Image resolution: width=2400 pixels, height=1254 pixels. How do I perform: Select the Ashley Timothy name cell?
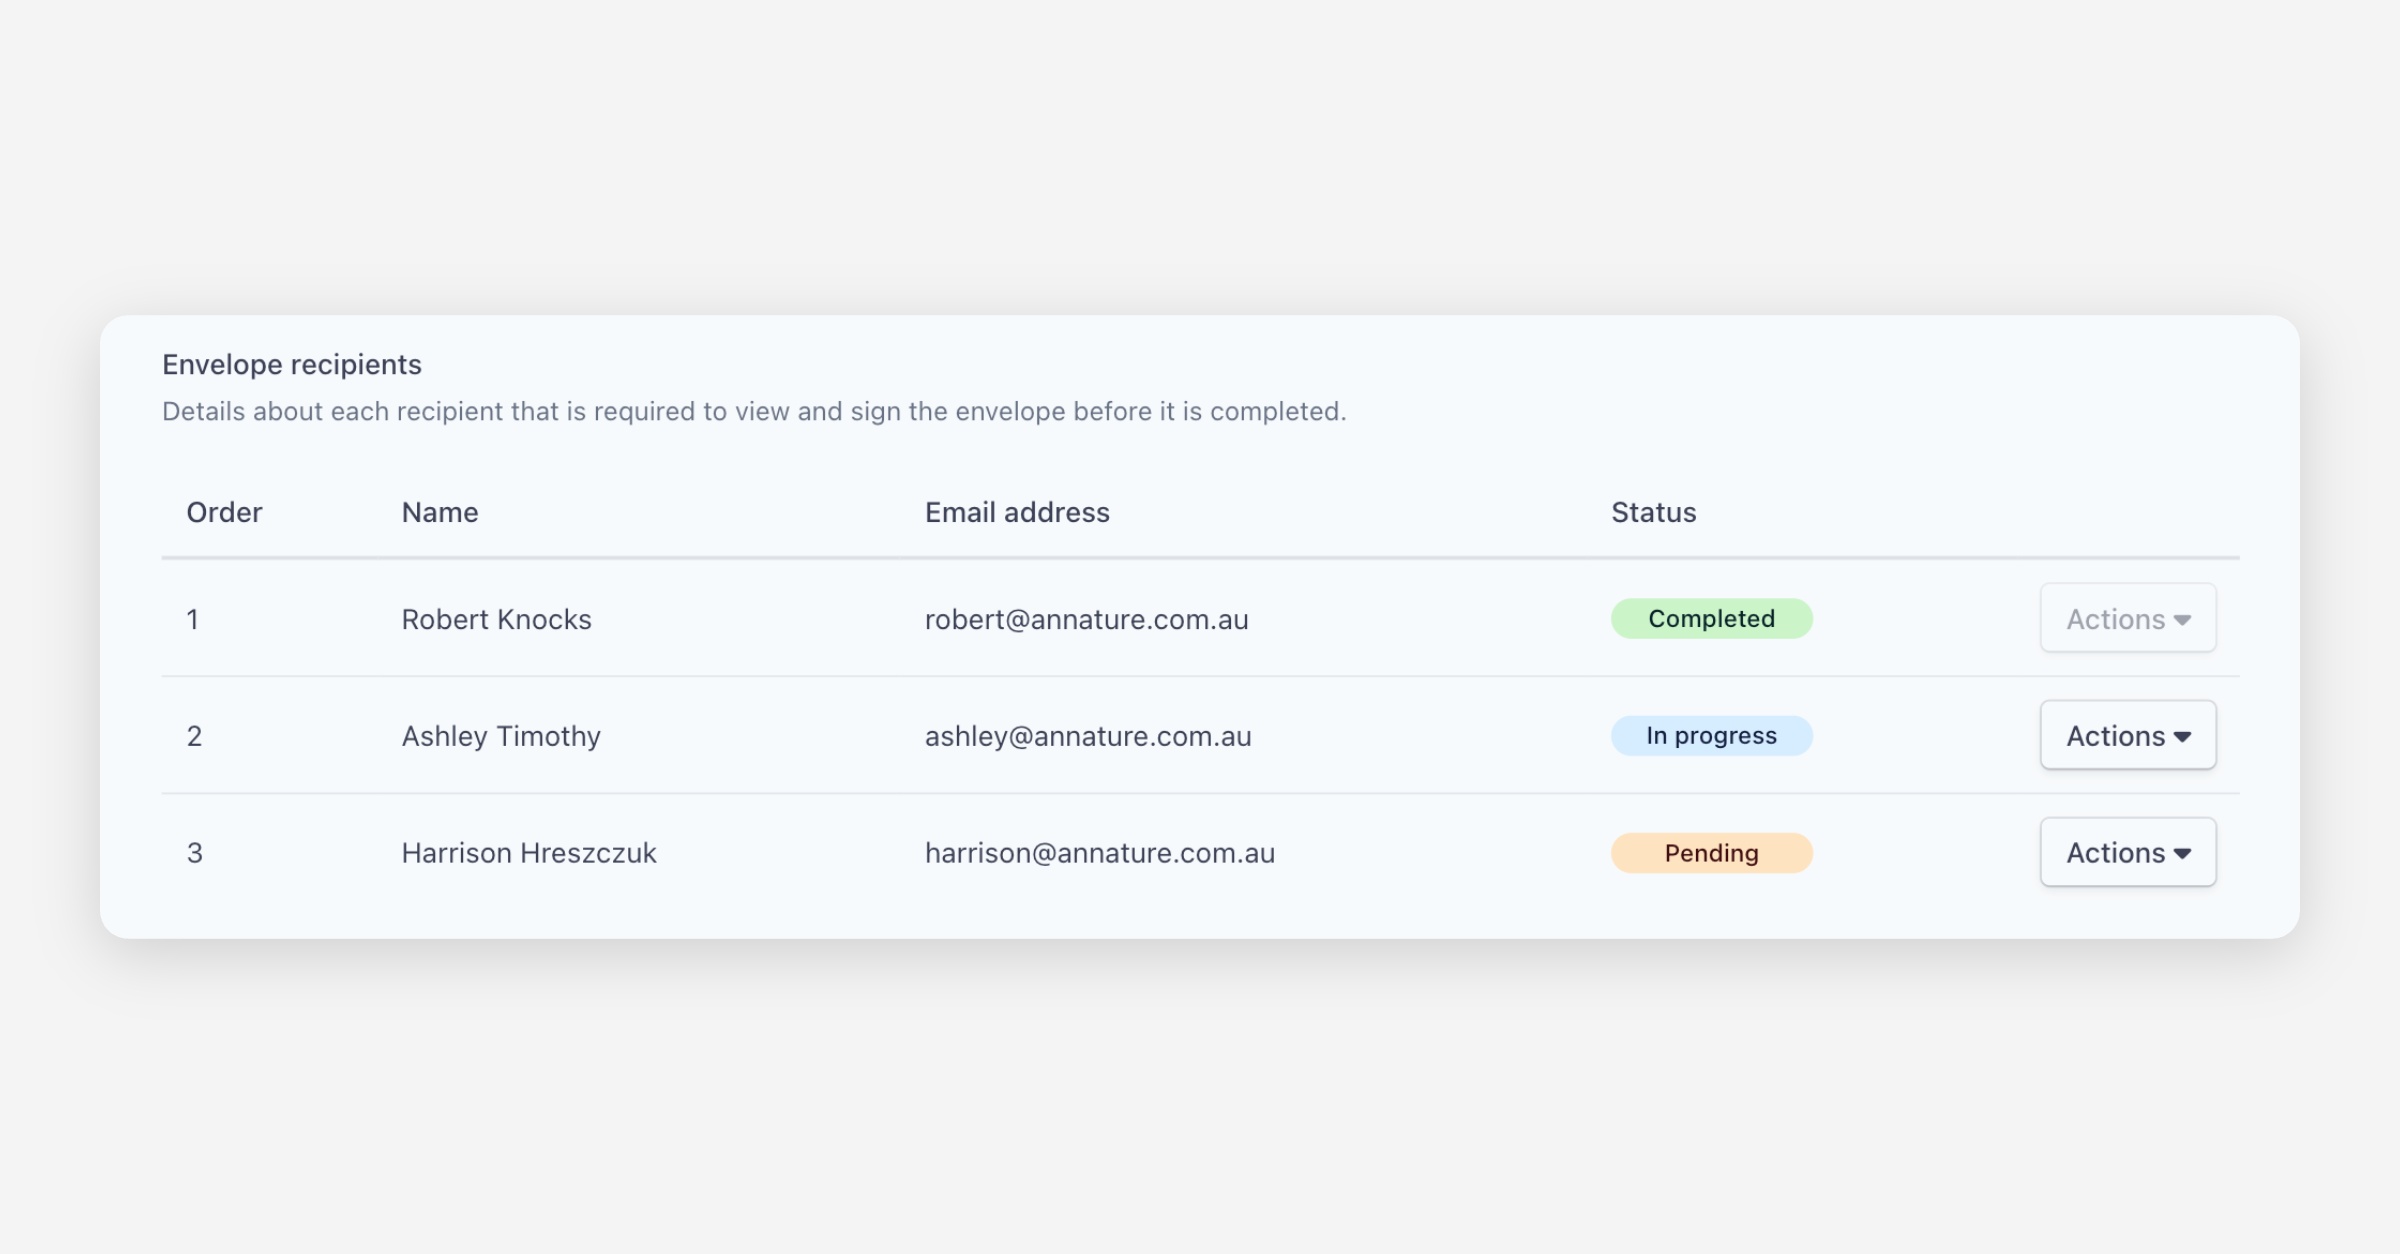[x=501, y=737]
